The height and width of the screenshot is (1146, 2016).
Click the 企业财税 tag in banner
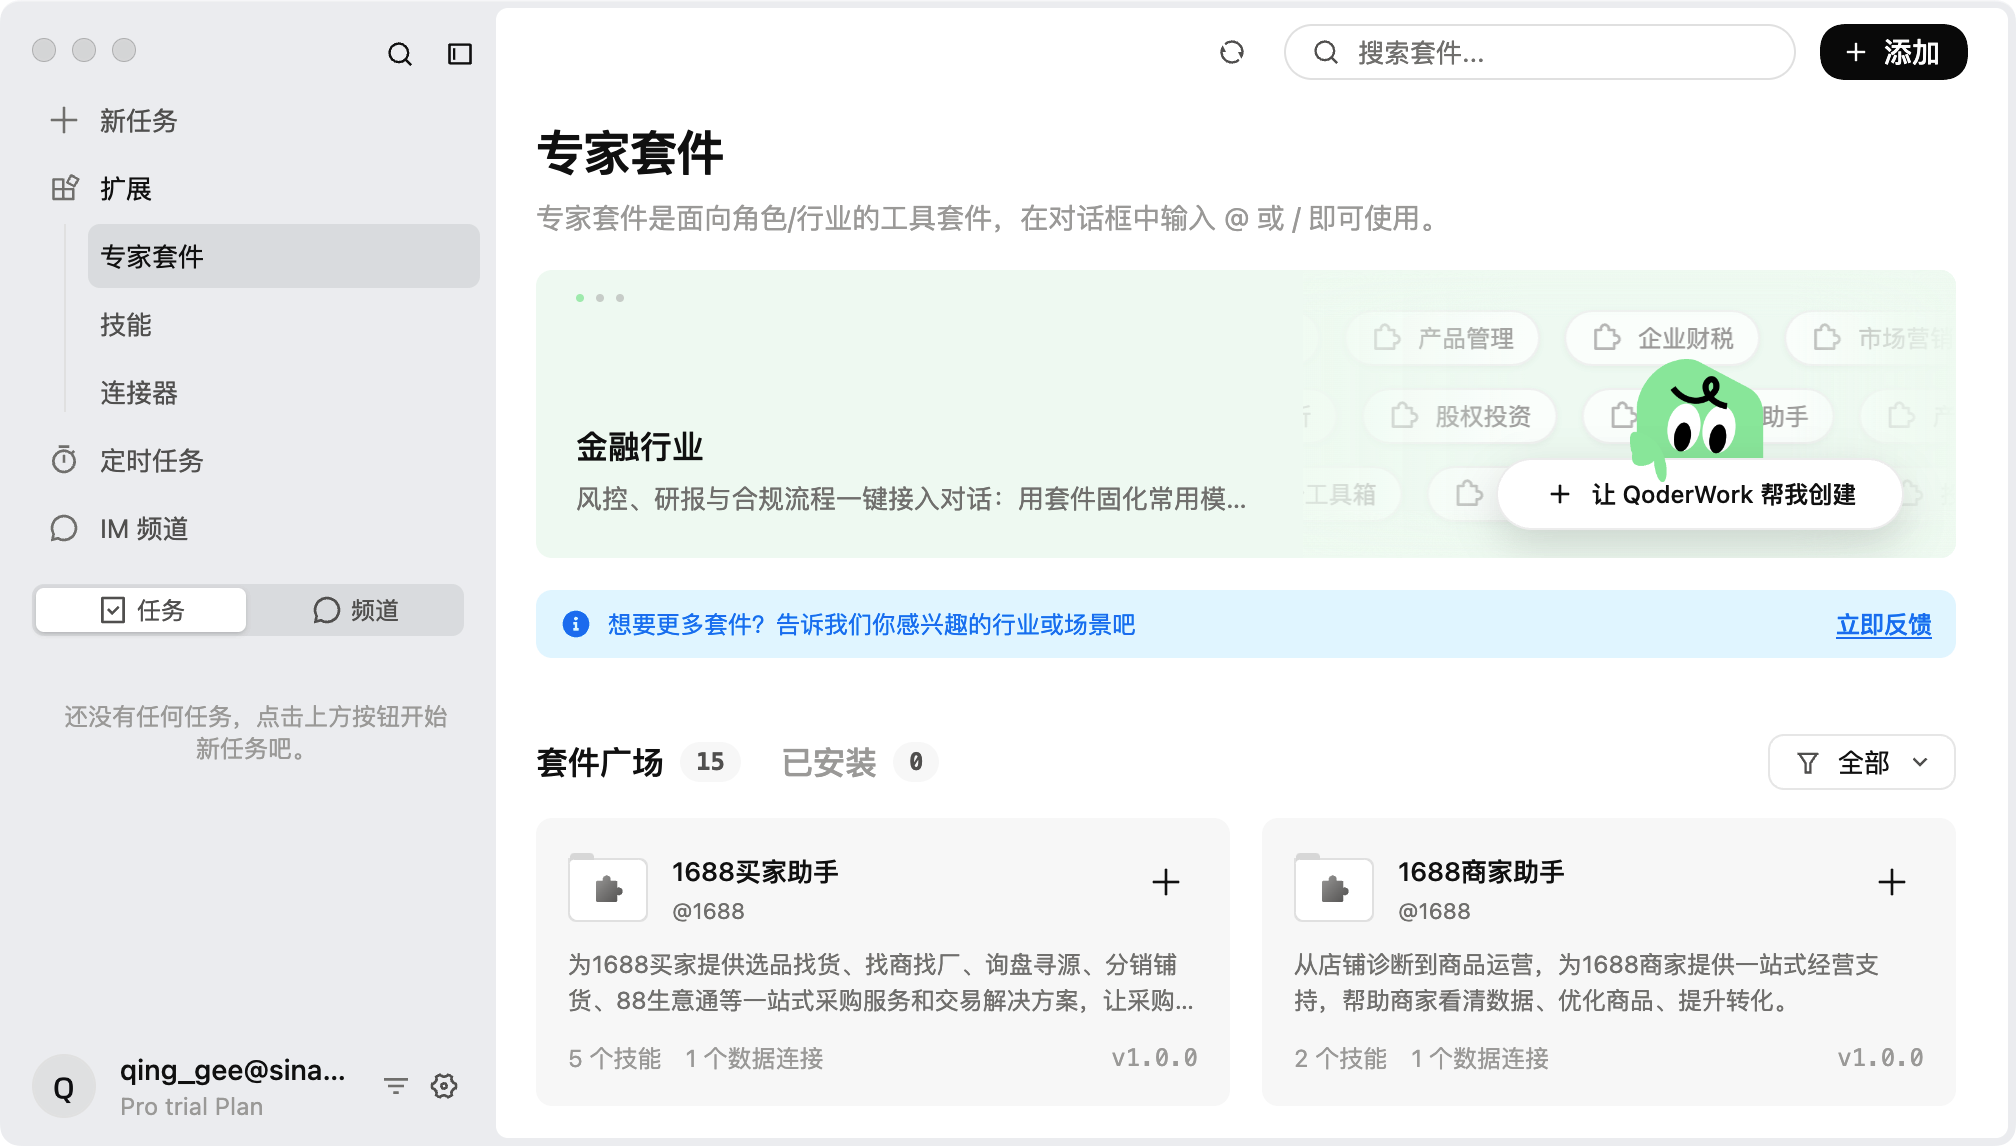pyautogui.click(x=1662, y=338)
